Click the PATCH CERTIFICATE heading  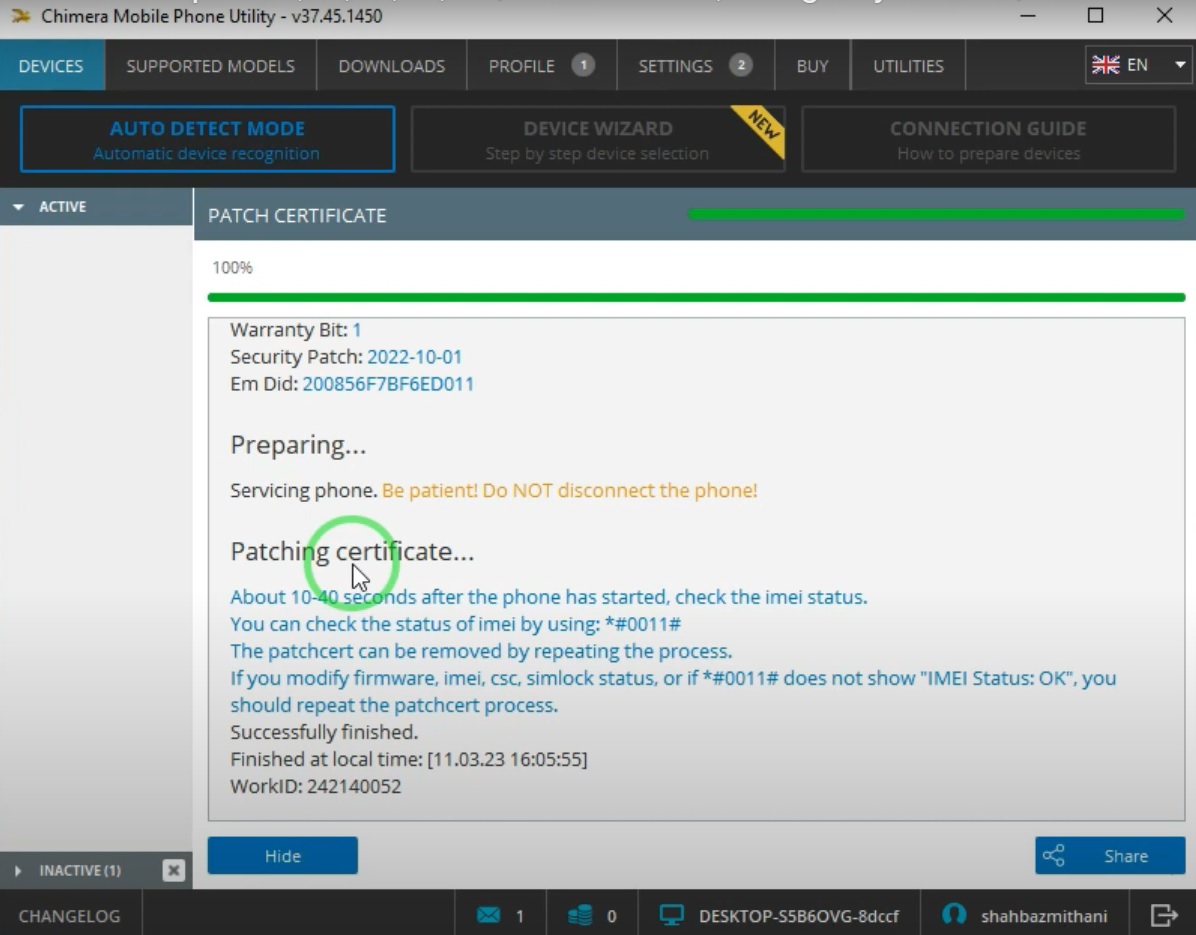coord(297,216)
